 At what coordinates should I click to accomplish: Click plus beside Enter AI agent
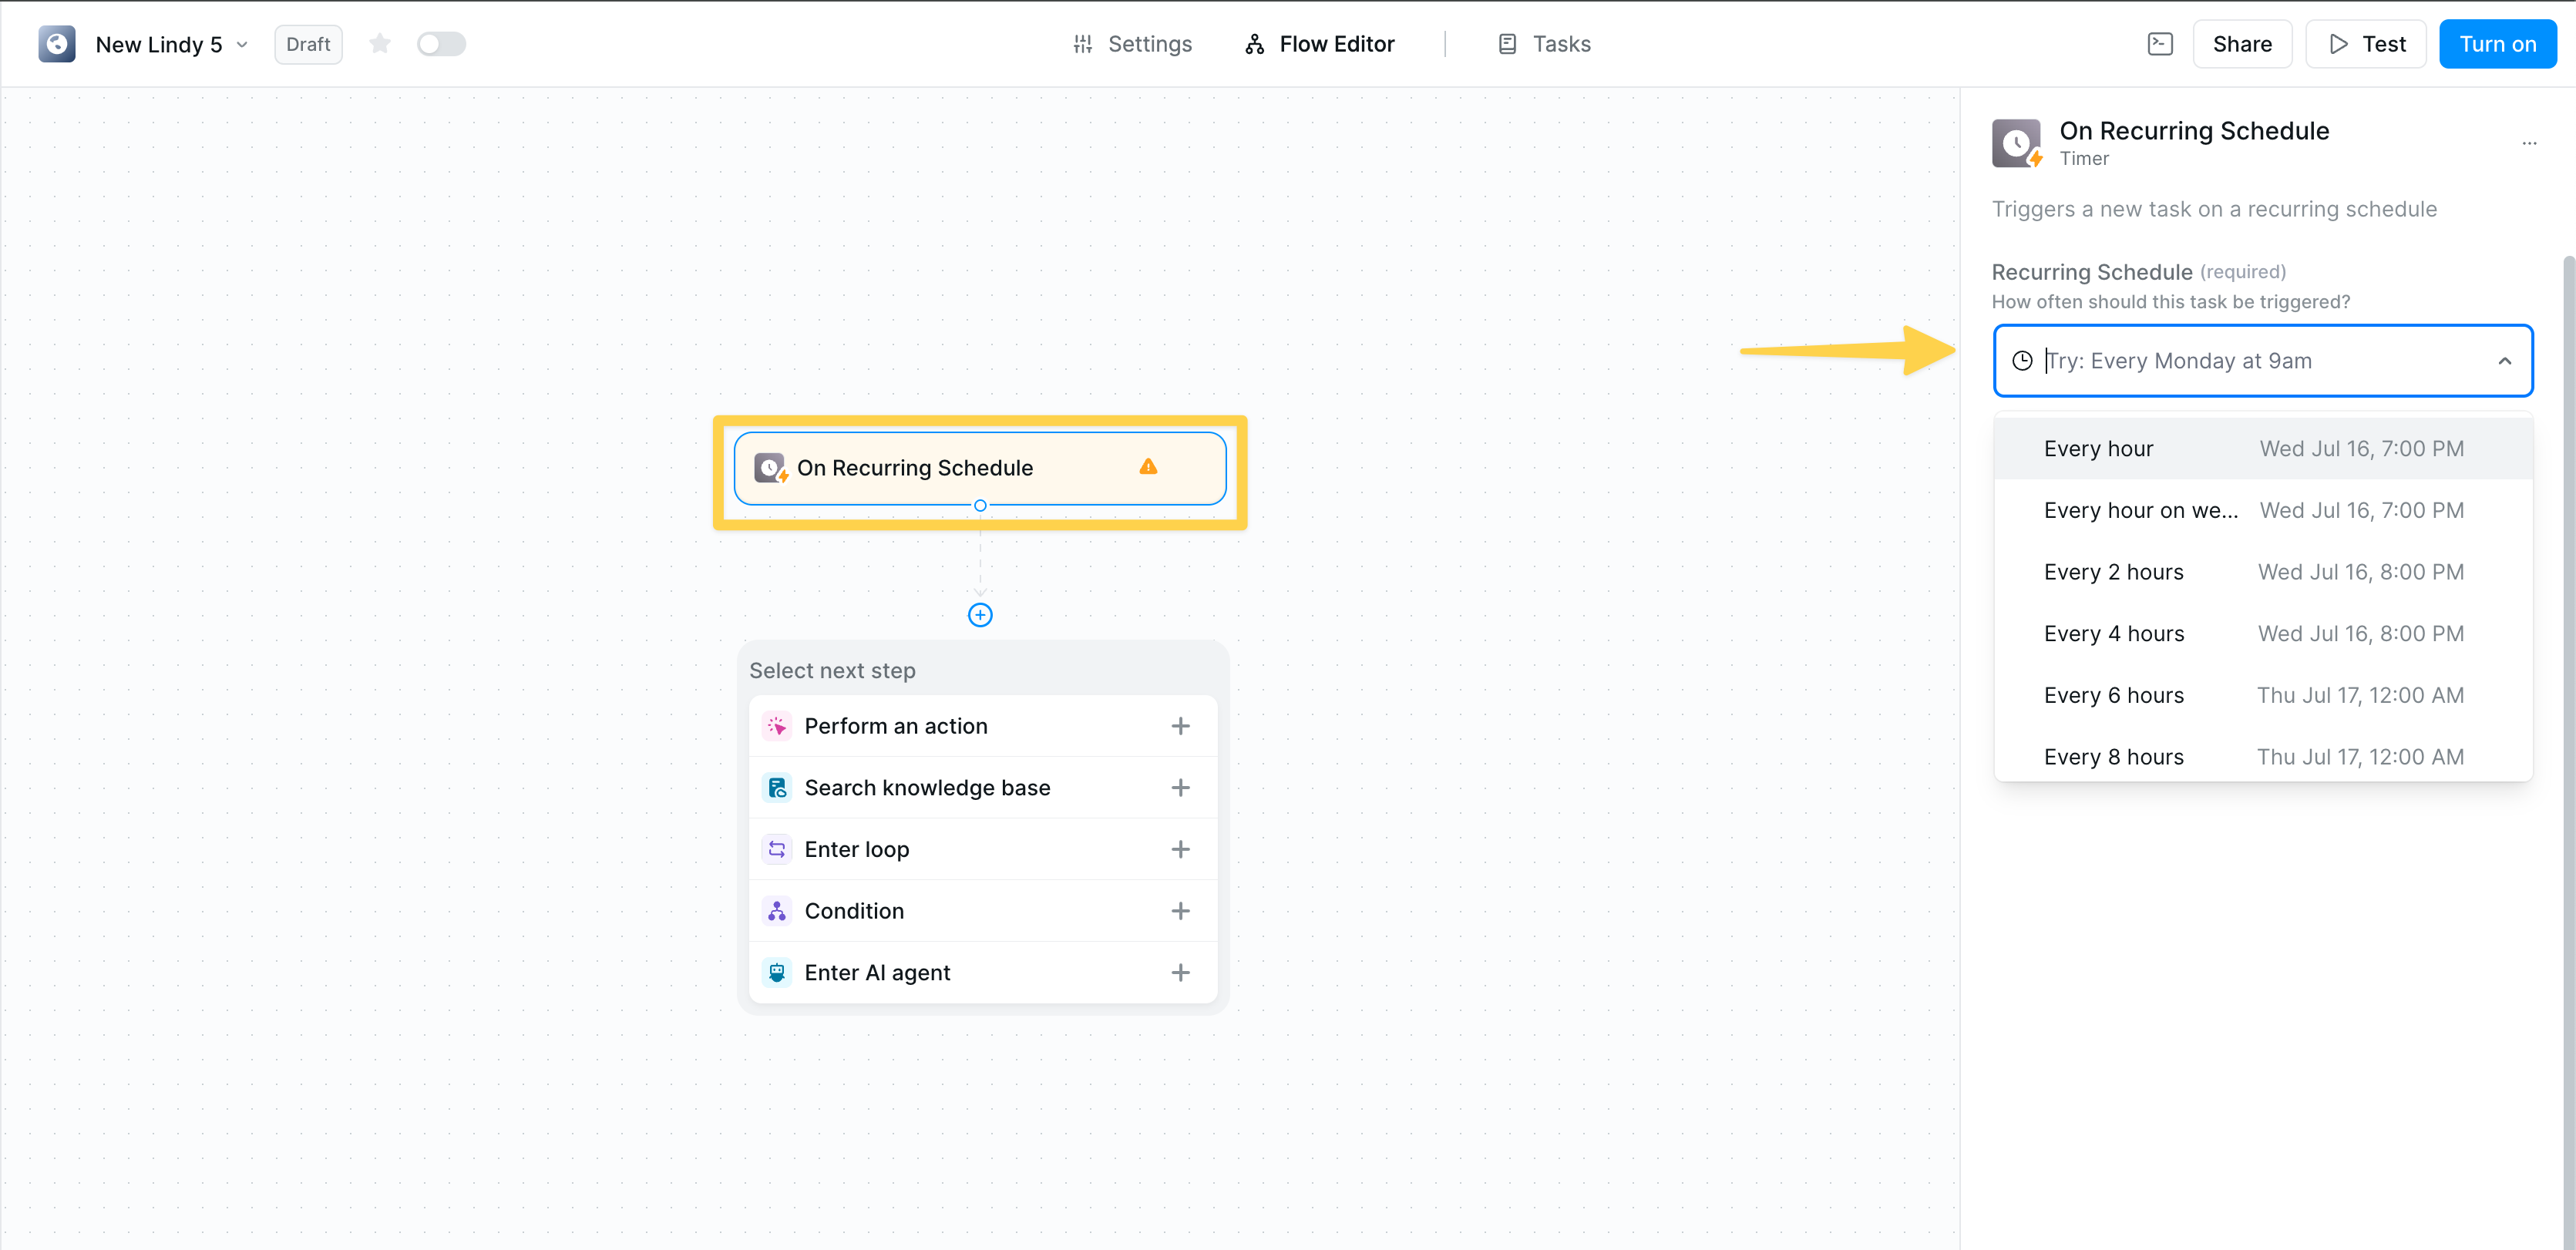tap(1180, 973)
